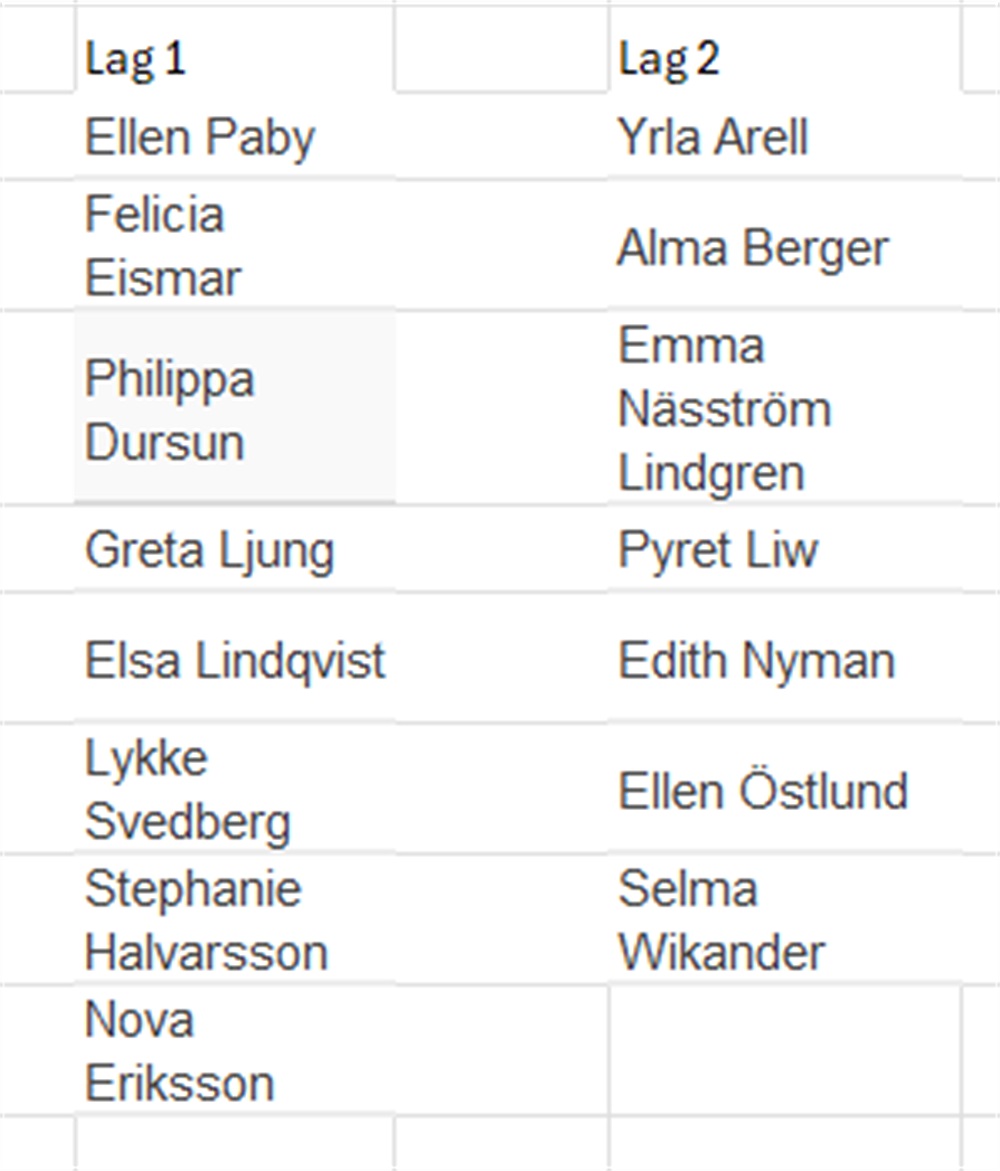Click the Selma Wikander cell
The width and height of the screenshot is (1000, 1171).
click(785, 919)
